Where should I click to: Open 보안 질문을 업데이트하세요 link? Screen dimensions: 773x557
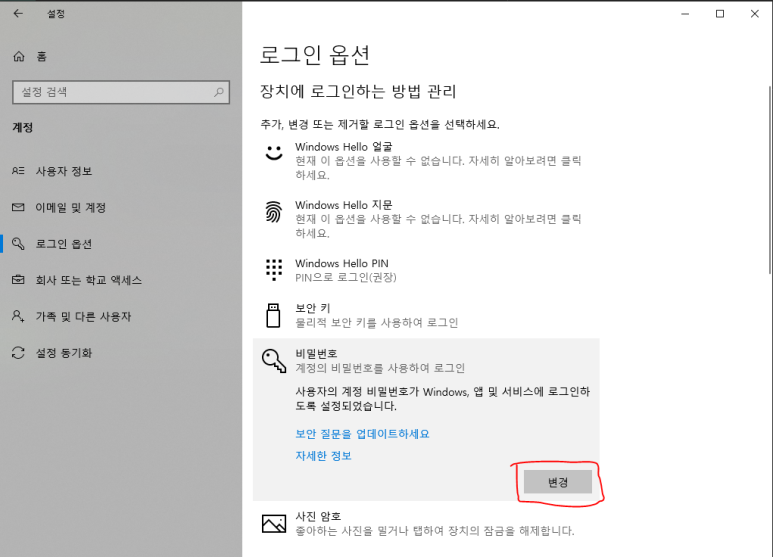362,434
